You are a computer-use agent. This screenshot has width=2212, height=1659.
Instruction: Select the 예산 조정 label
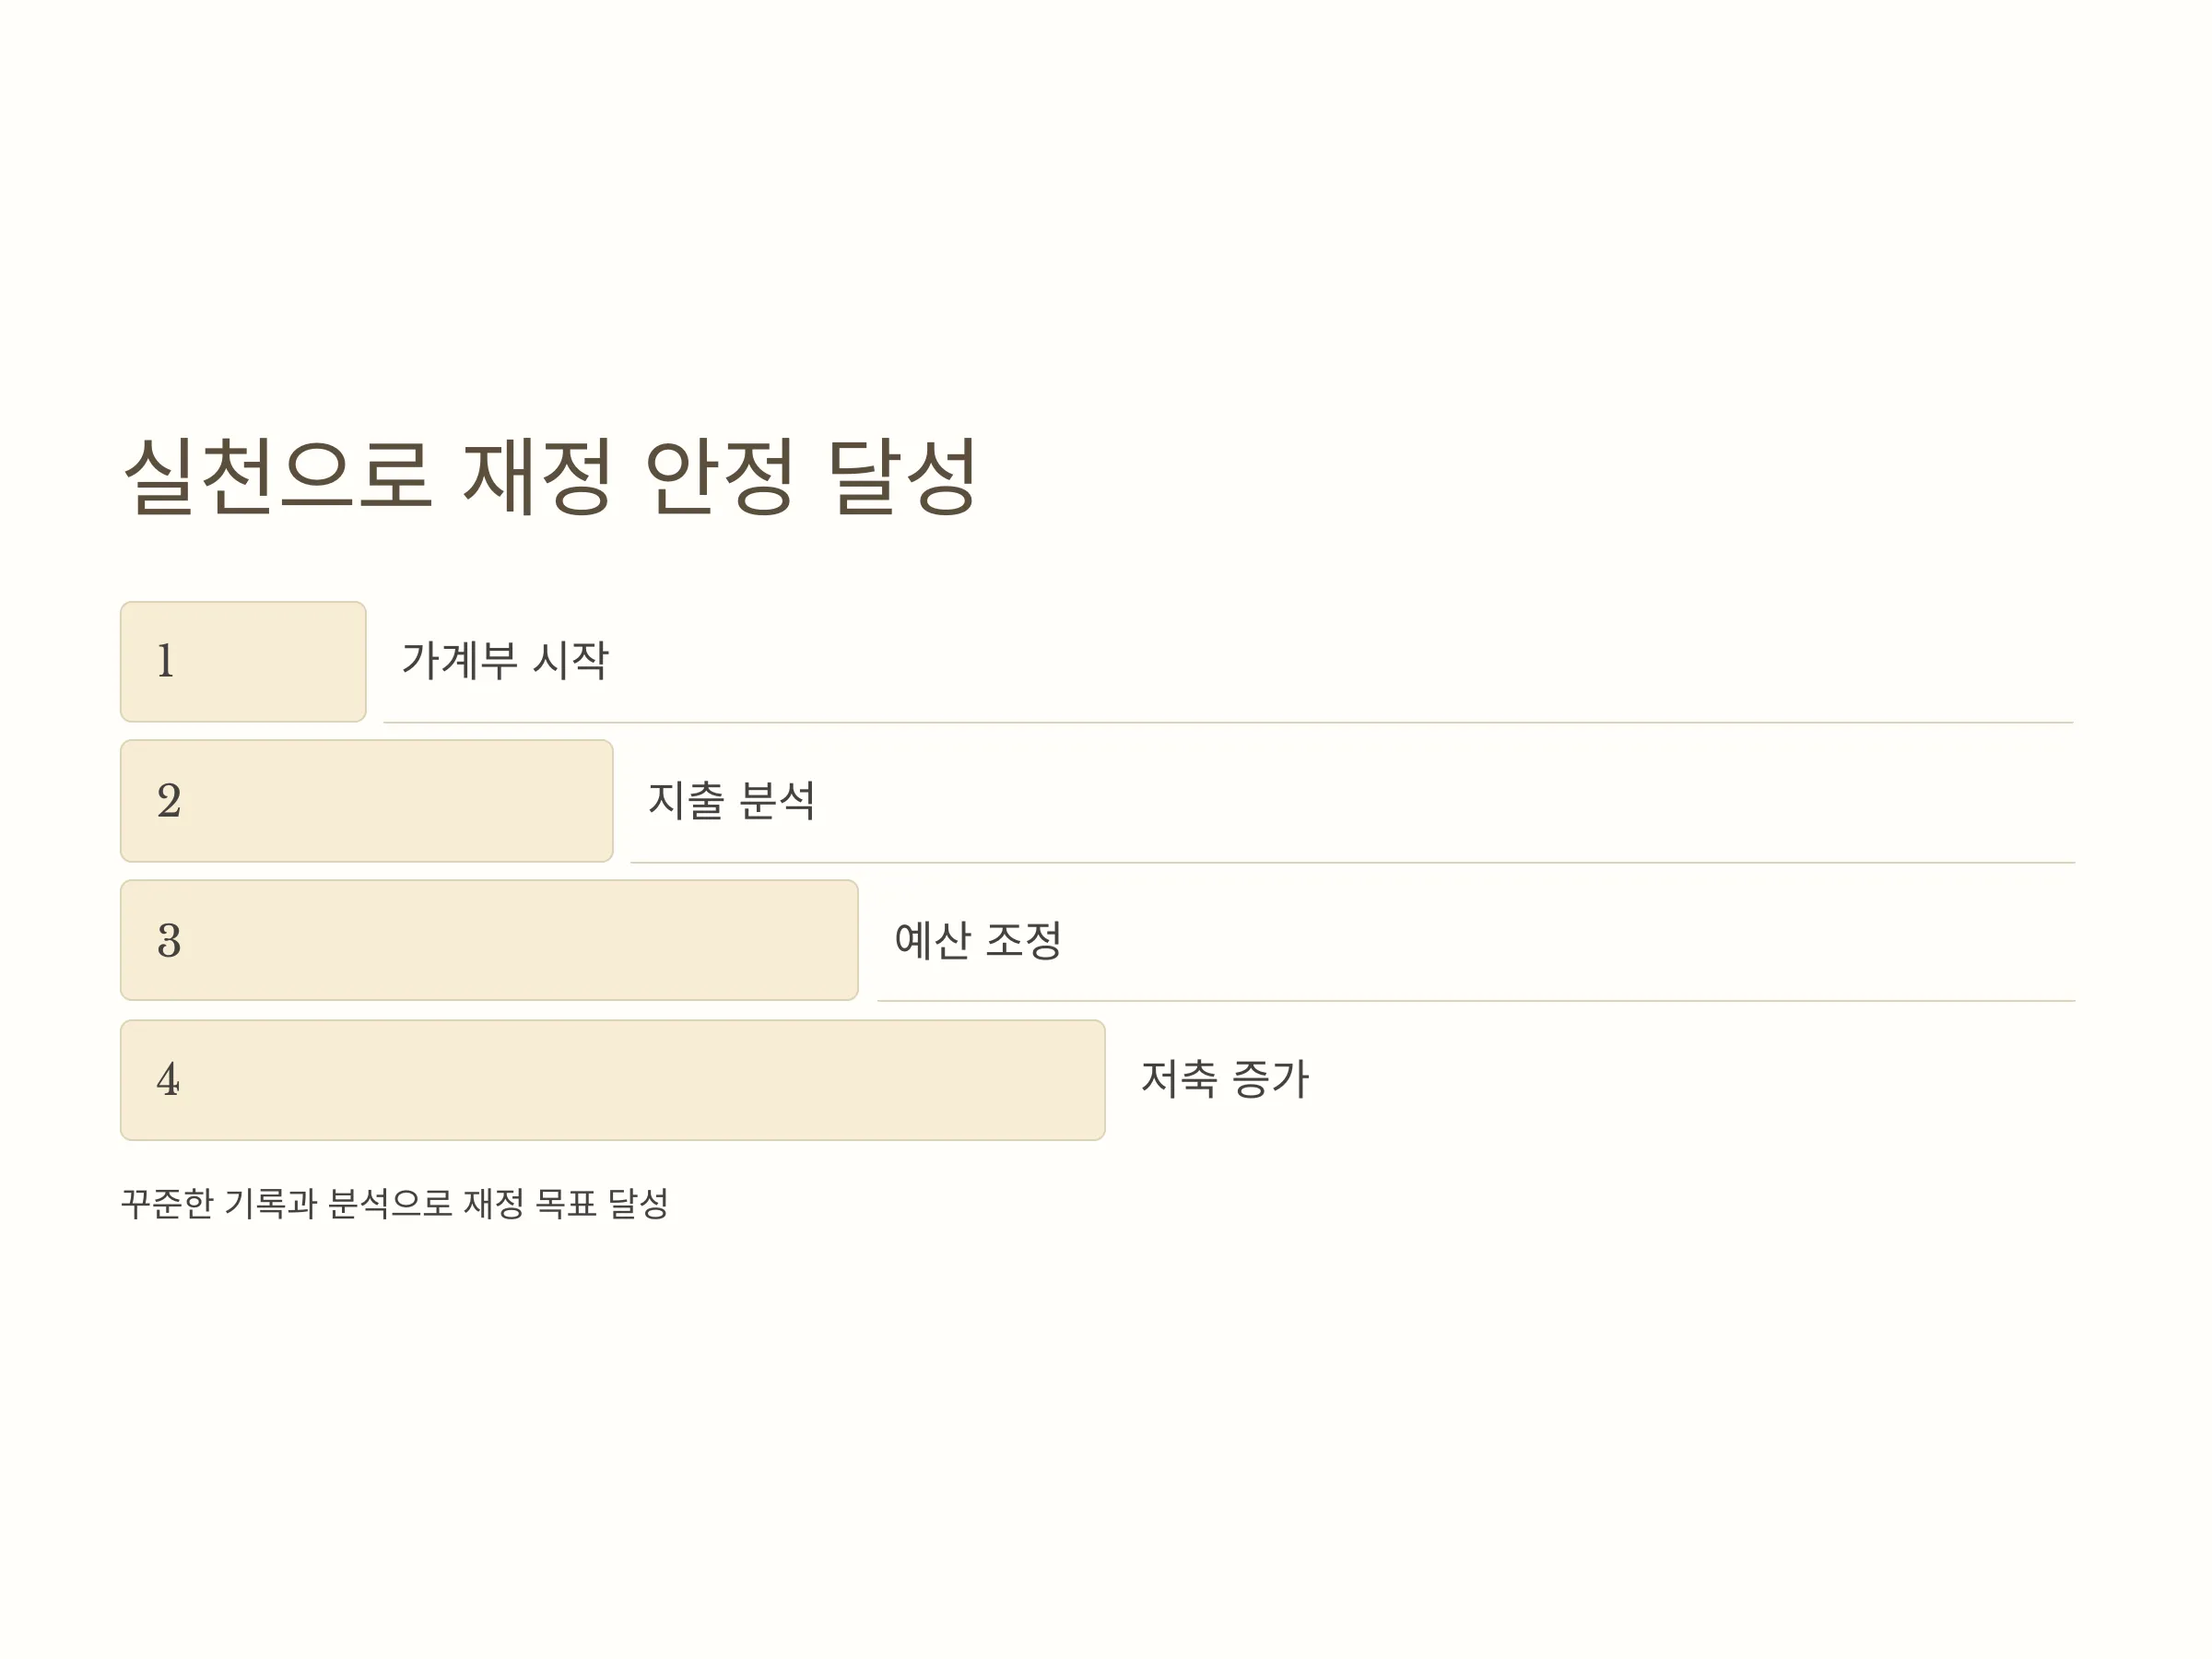click(978, 940)
